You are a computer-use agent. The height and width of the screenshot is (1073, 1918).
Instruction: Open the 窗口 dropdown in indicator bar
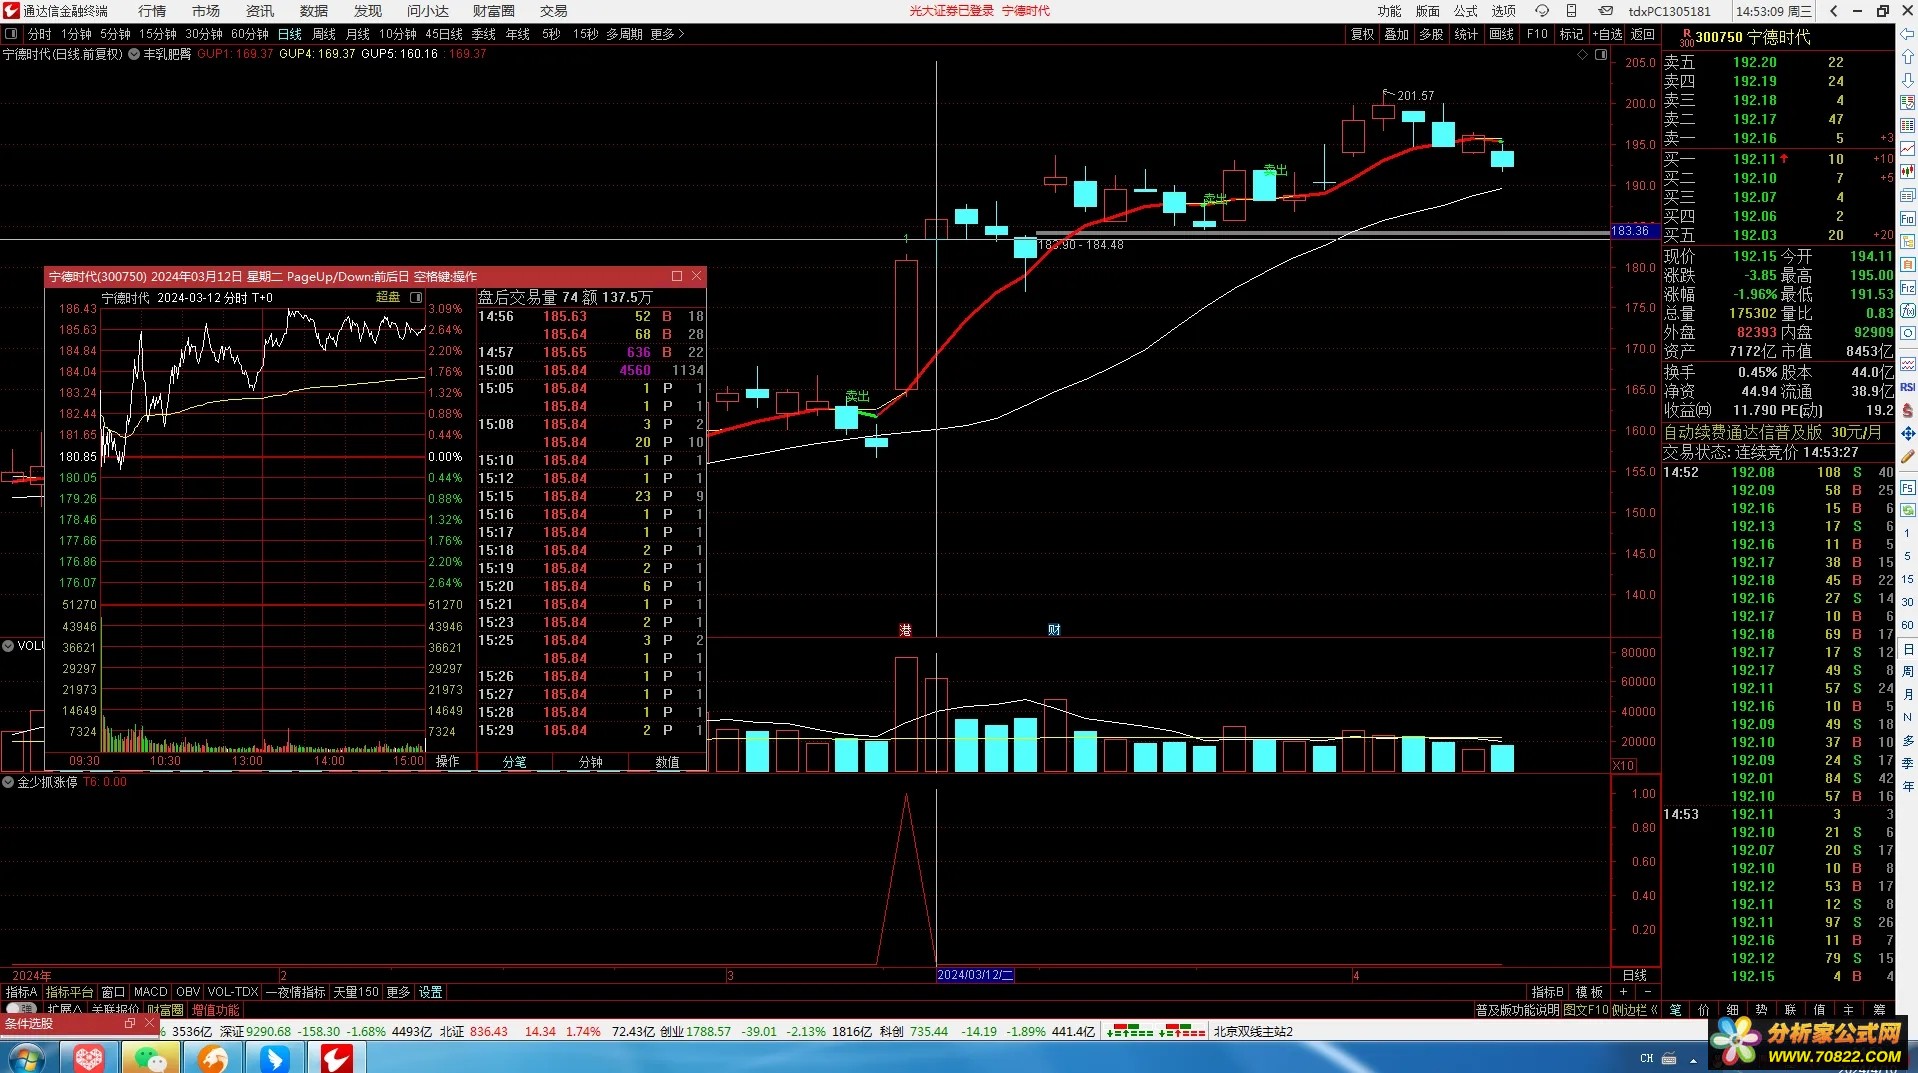[113, 992]
